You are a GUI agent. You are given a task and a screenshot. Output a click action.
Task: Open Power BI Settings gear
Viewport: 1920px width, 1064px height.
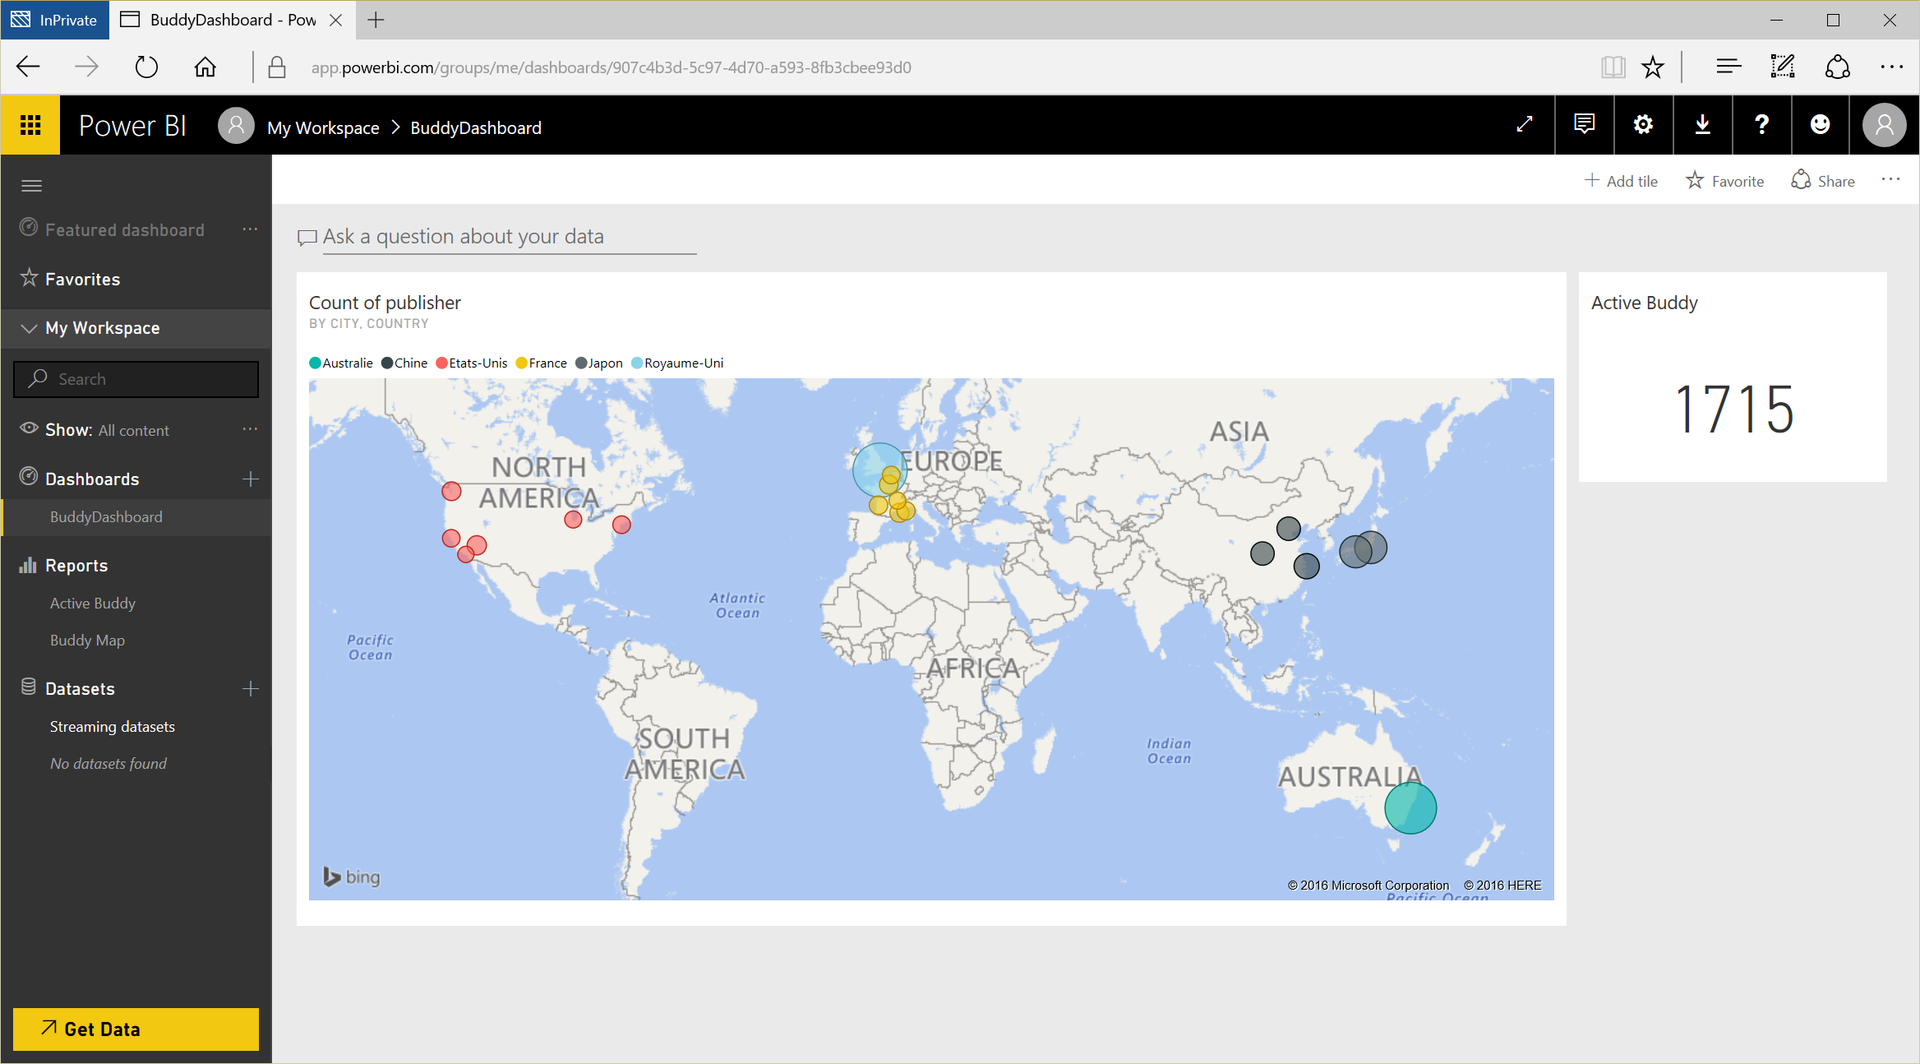coord(1643,124)
